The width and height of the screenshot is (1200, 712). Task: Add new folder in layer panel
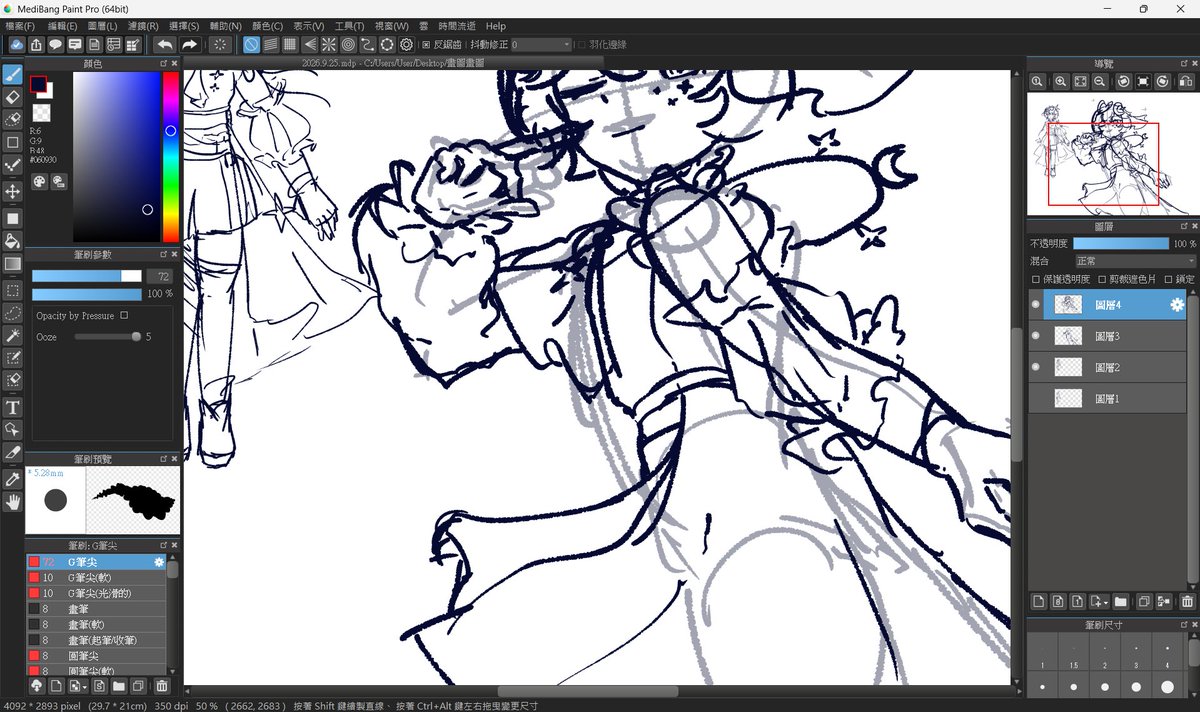coord(1120,601)
